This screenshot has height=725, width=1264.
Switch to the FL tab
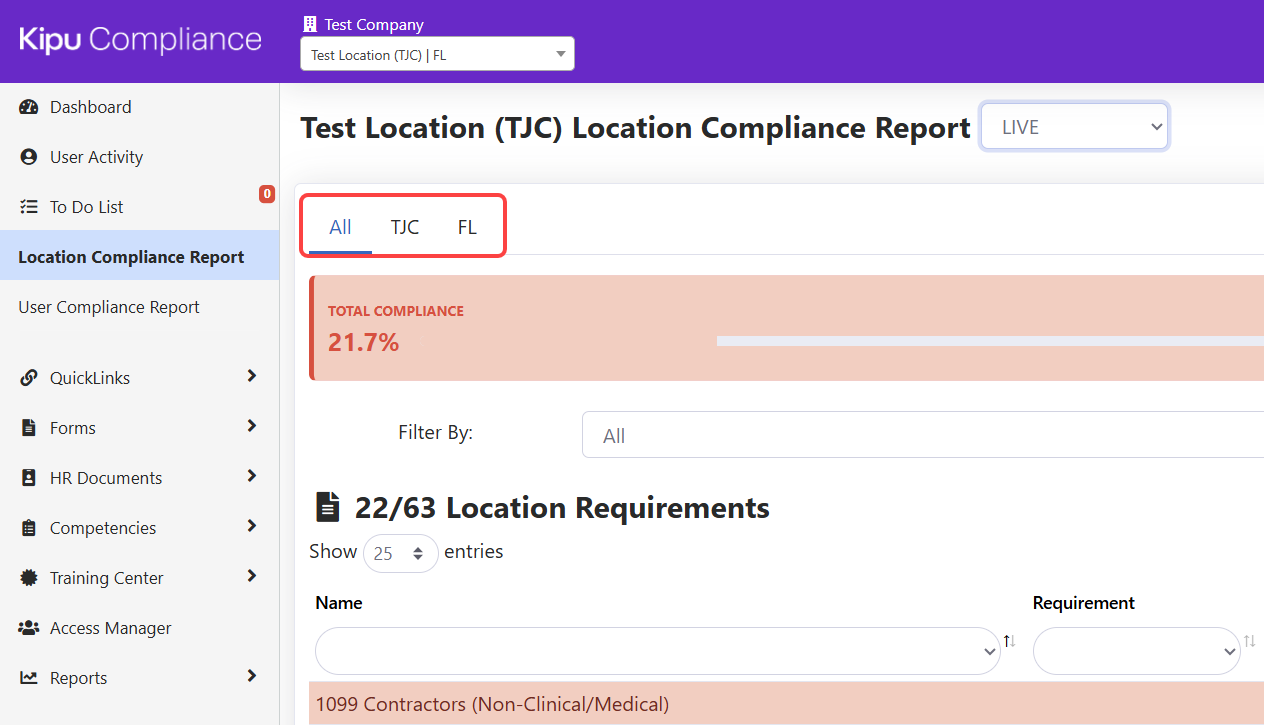click(467, 227)
